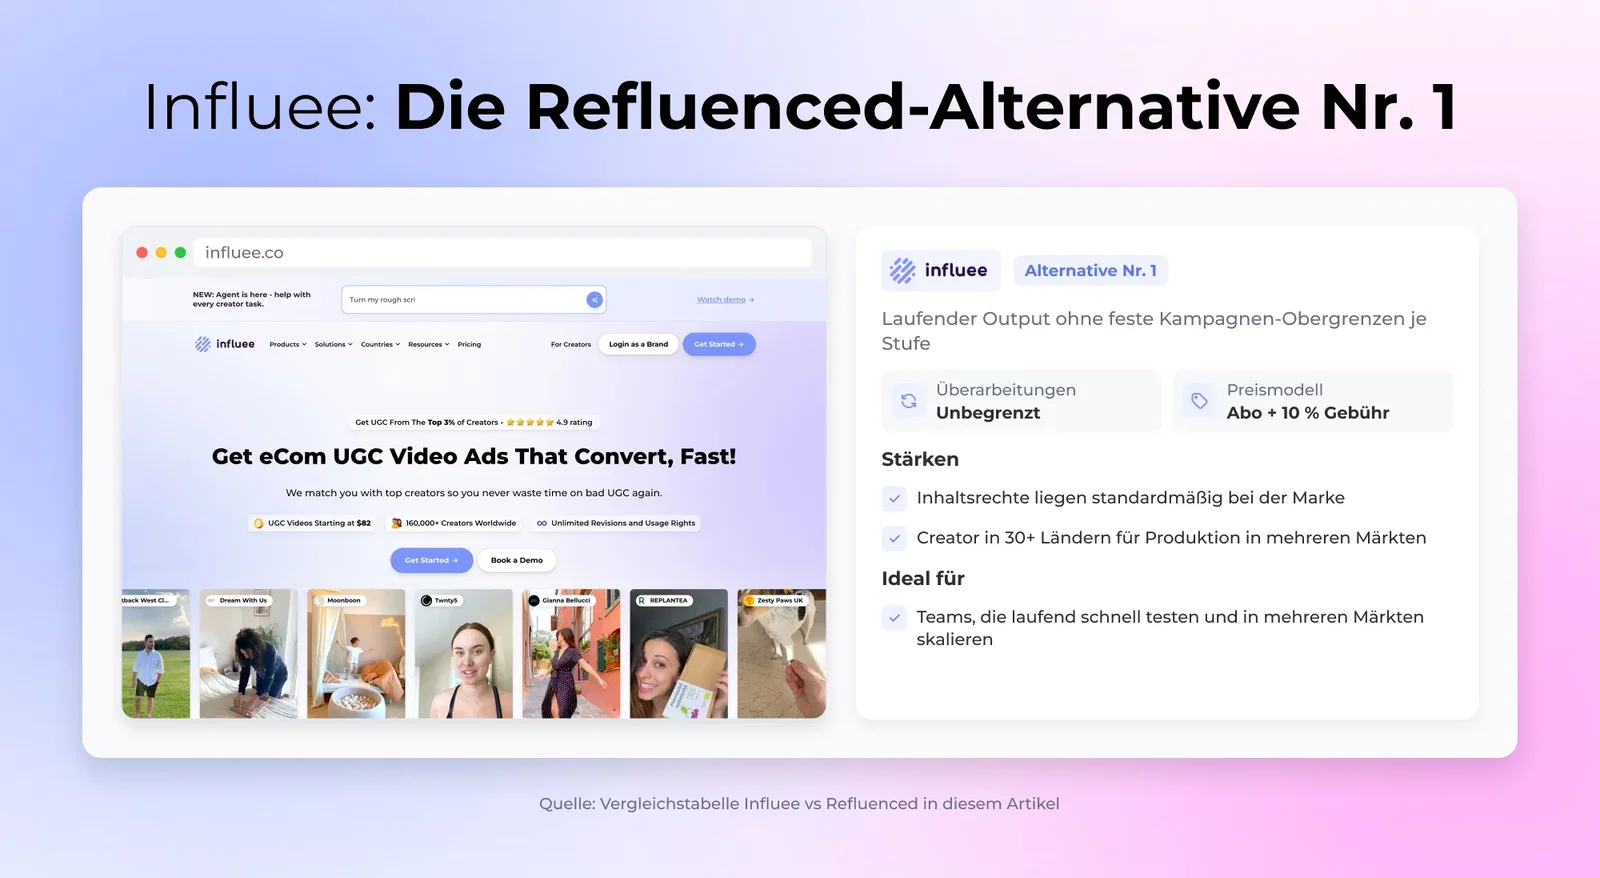Expand the Solutions dropdown in navbar

point(334,344)
